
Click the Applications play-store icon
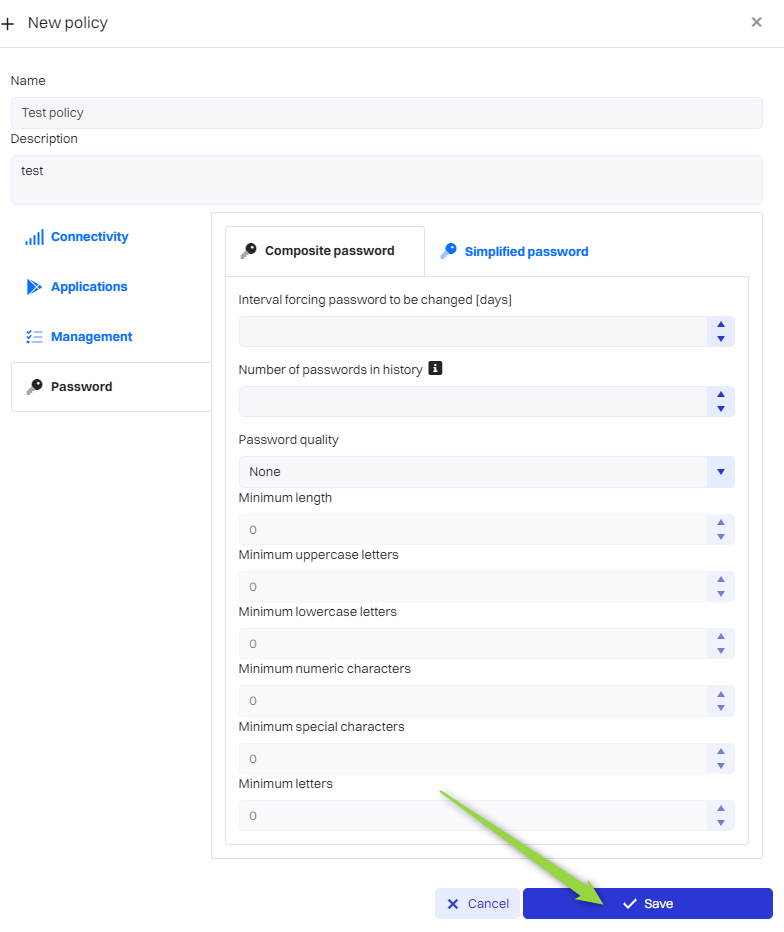point(34,287)
